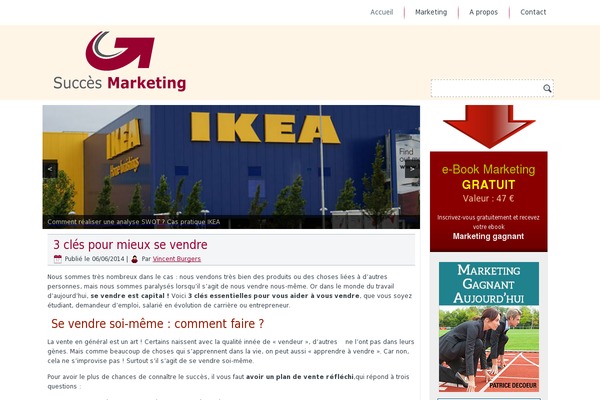600x400 pixels.
Task: Open the Marketing menu item
Action: [x=431, y=12]
